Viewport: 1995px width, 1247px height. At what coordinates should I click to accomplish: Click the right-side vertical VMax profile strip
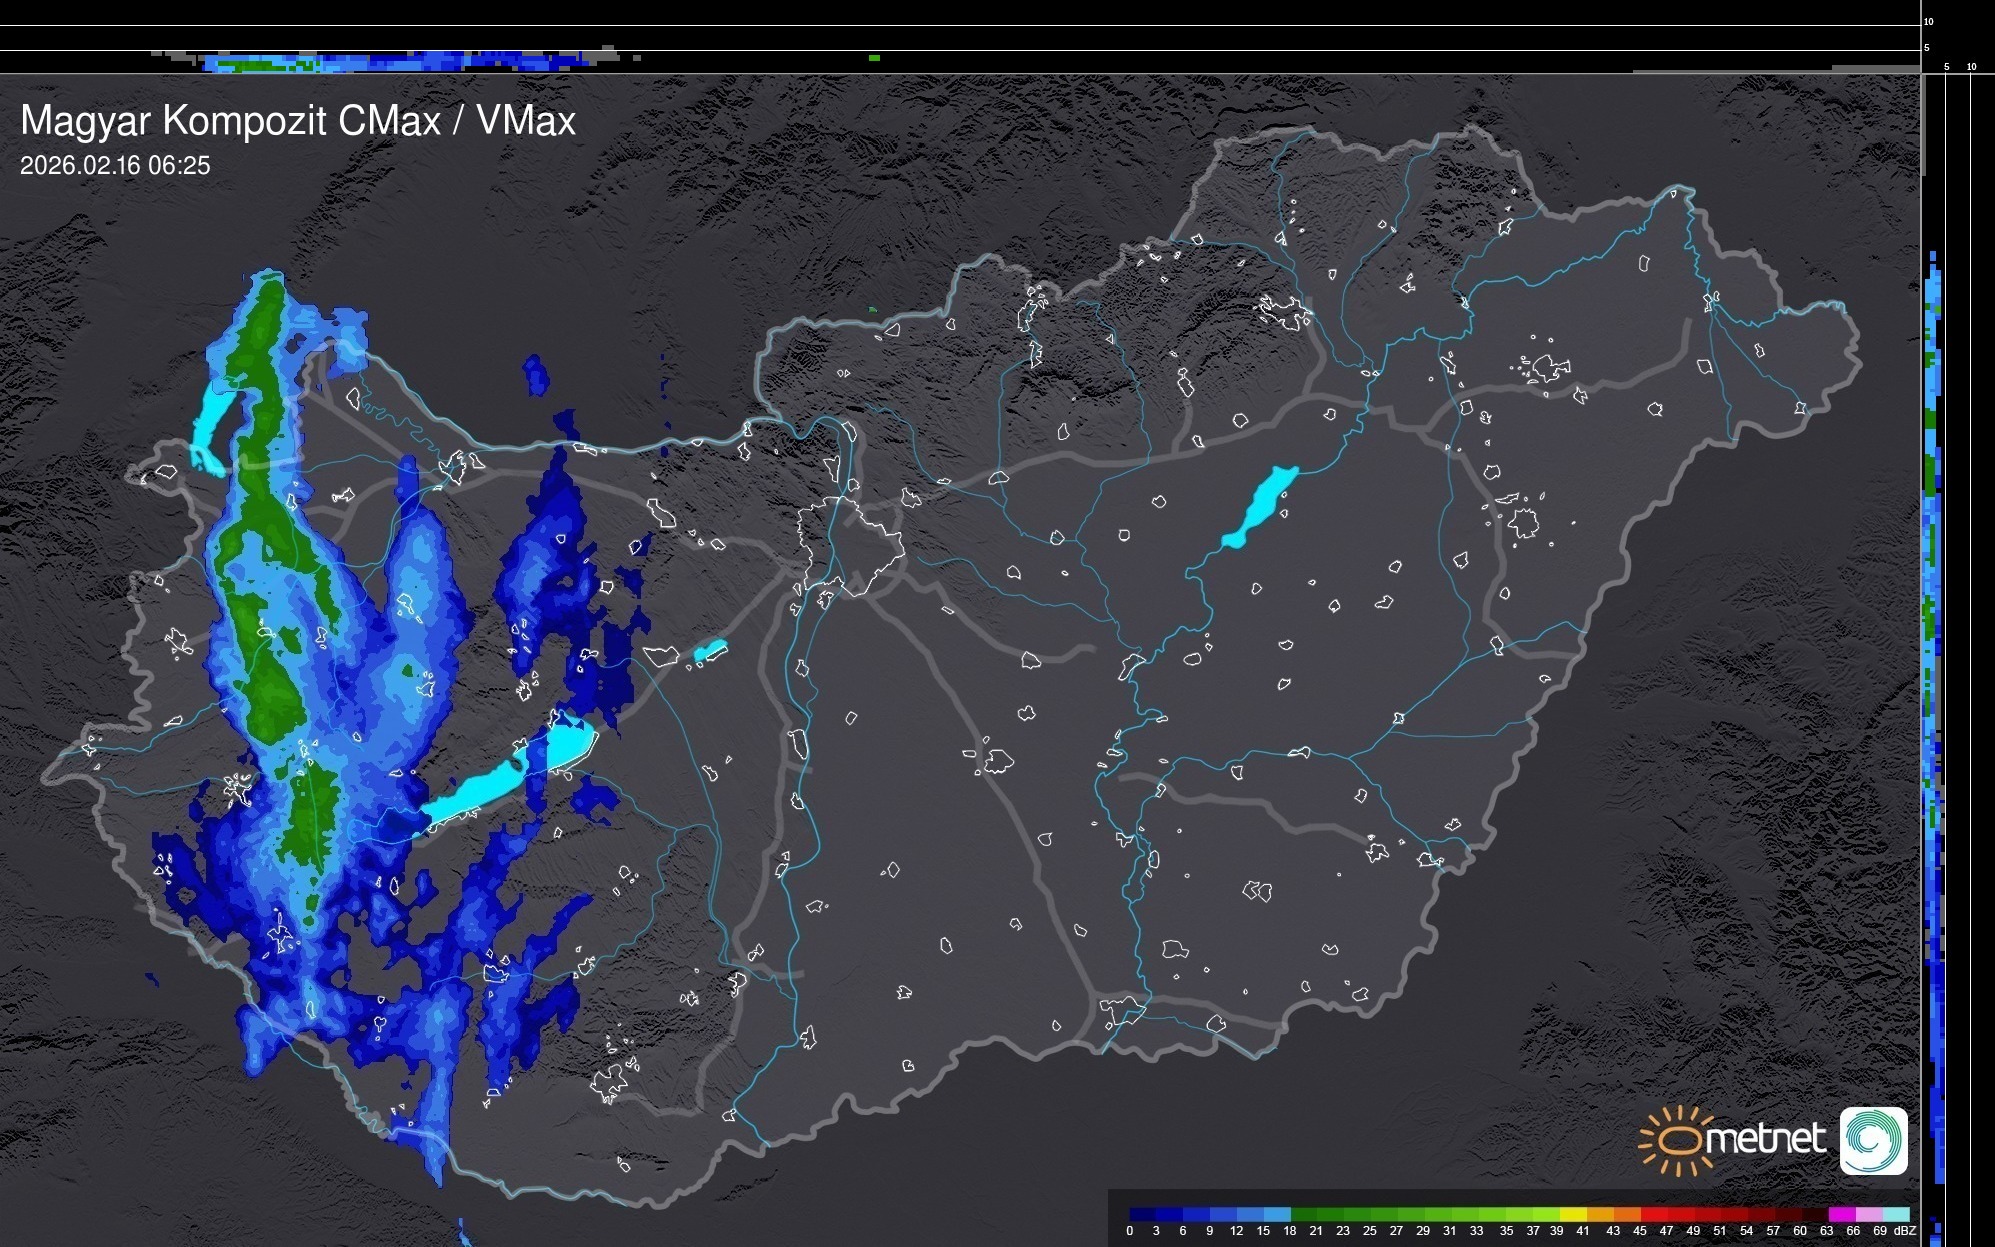coord(1933,700)
